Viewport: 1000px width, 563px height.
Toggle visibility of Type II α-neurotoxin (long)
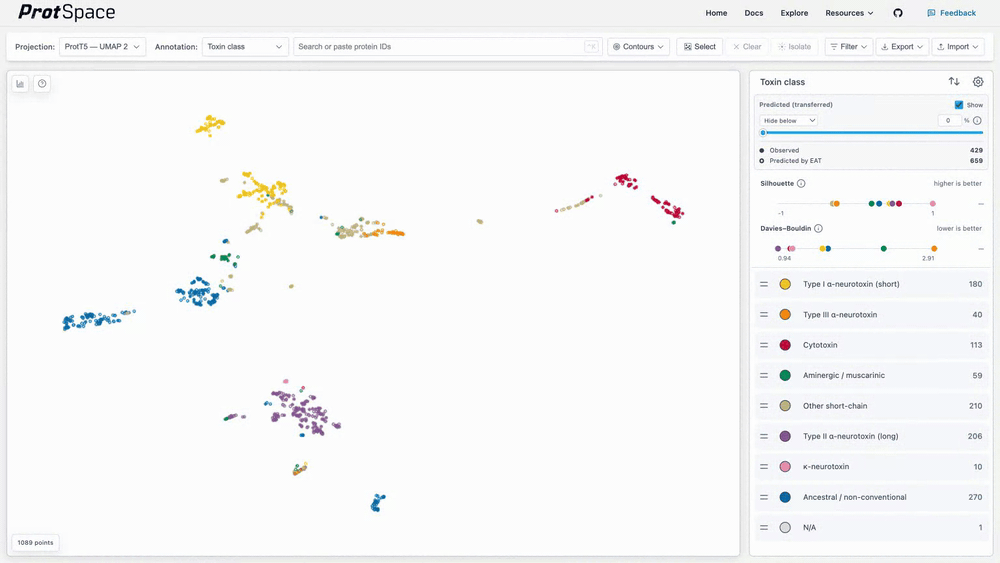(785, 436)
